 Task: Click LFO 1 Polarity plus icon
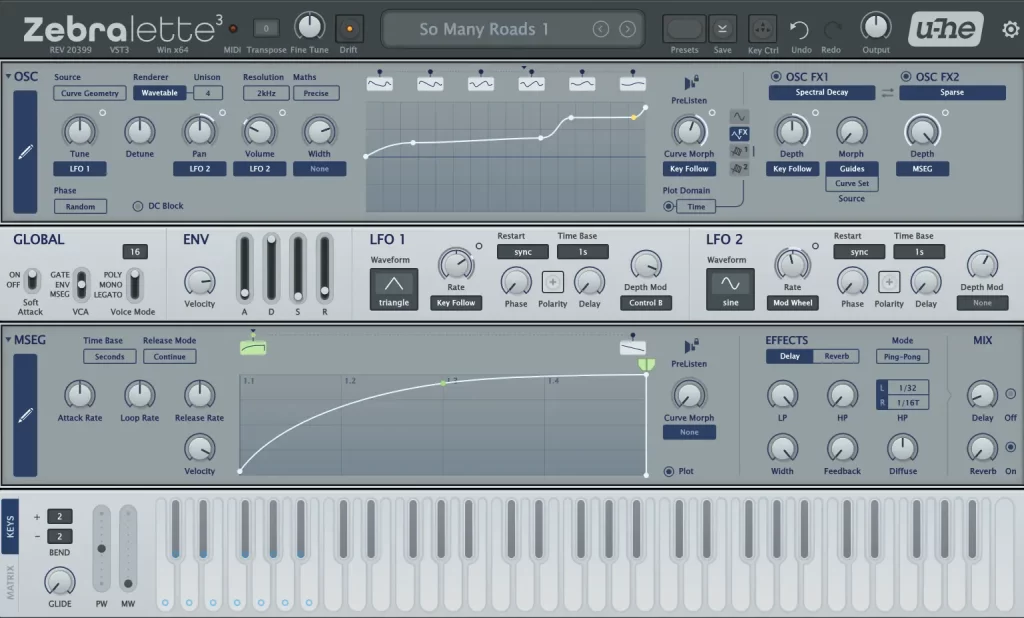click(552, 282)
